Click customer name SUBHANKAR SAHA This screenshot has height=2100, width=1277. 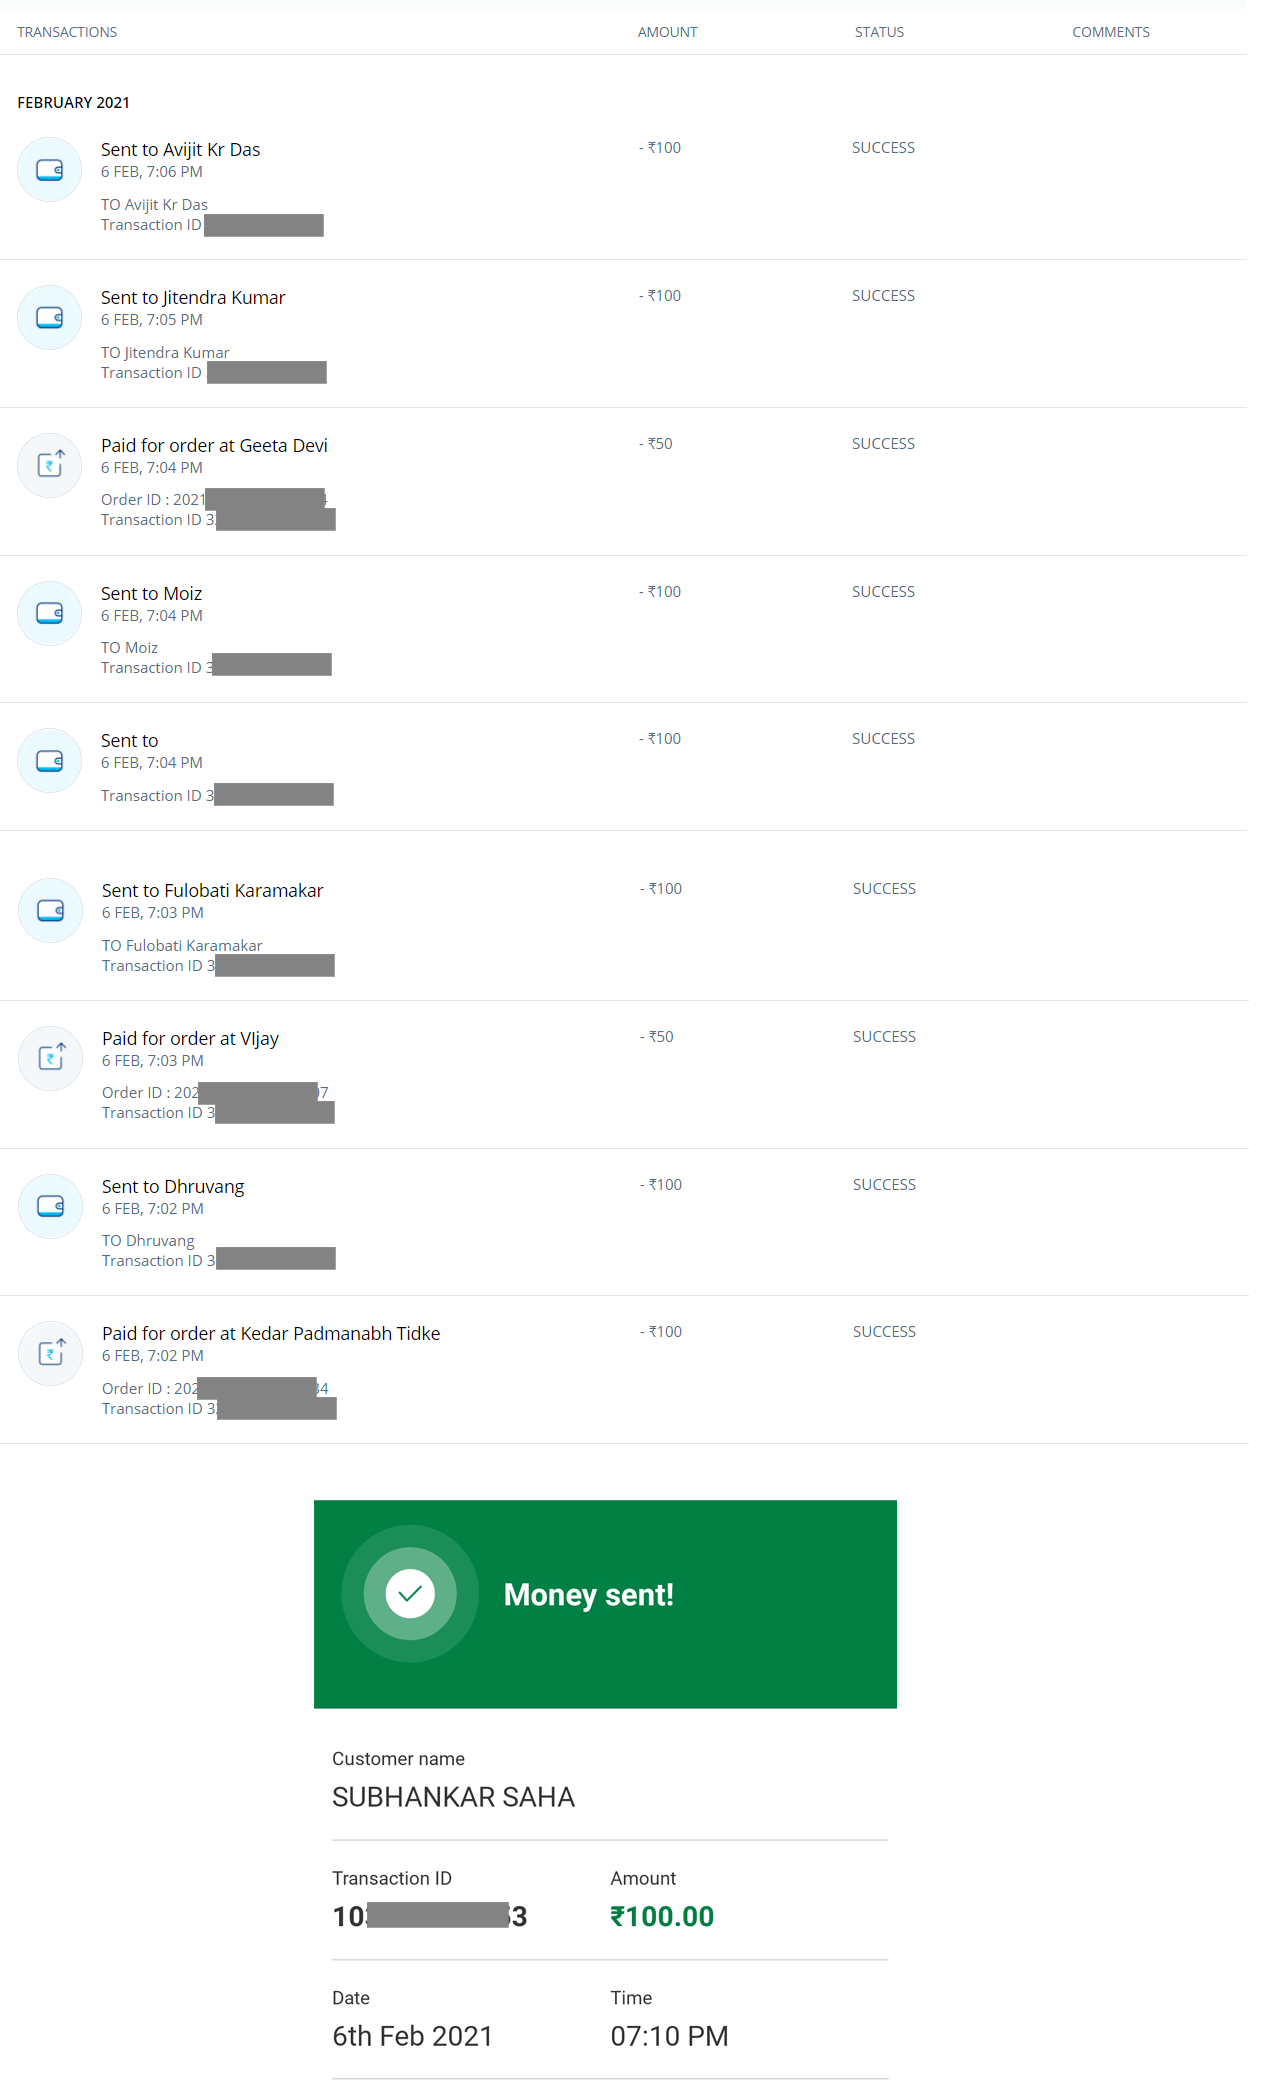tap(453, 1797)
